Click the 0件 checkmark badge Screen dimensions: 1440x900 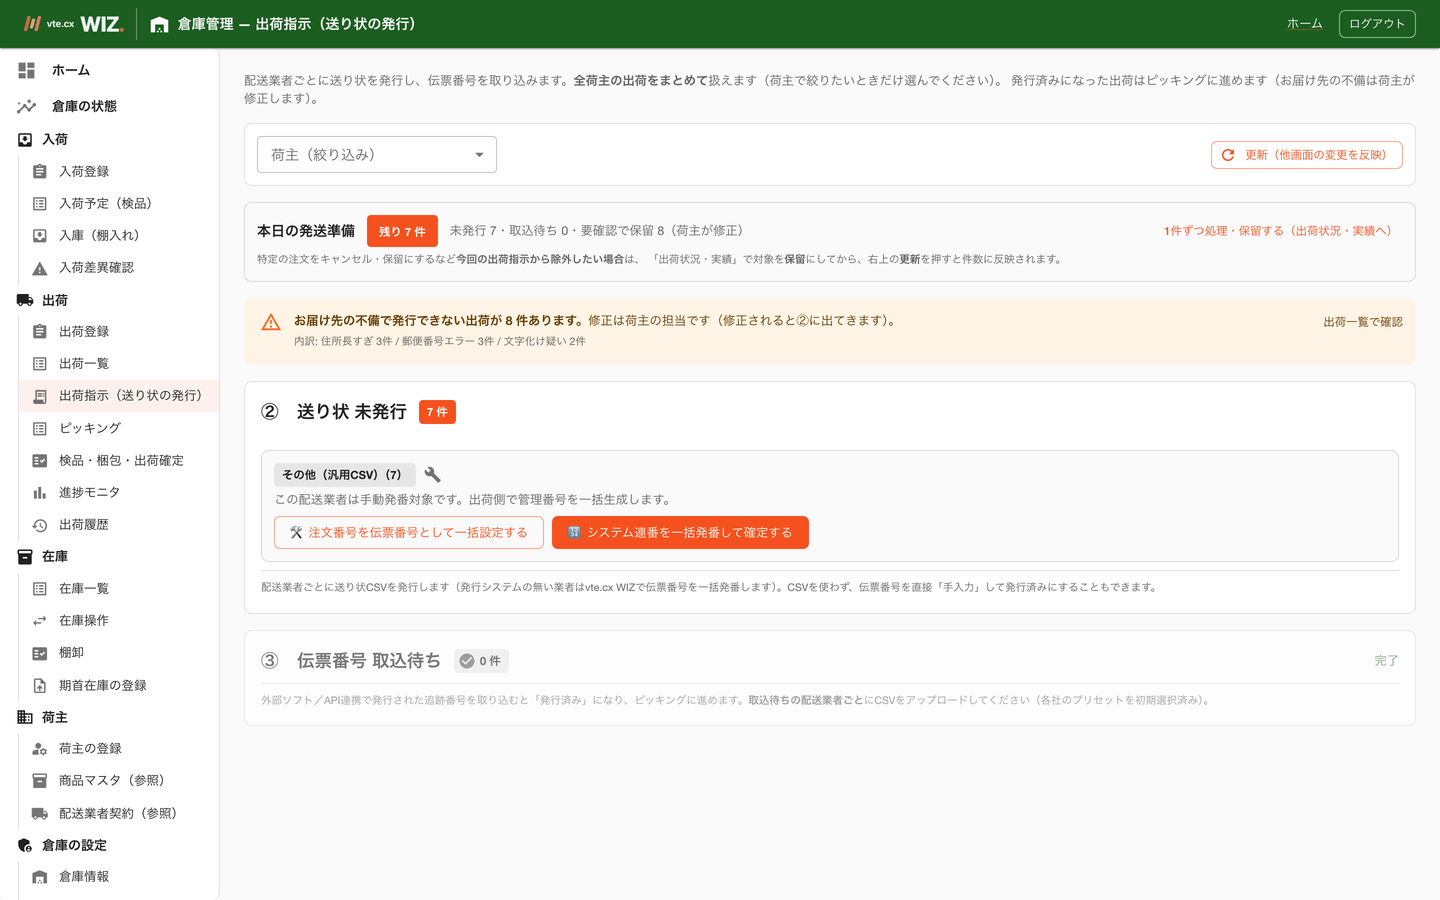tap(481, 661)
